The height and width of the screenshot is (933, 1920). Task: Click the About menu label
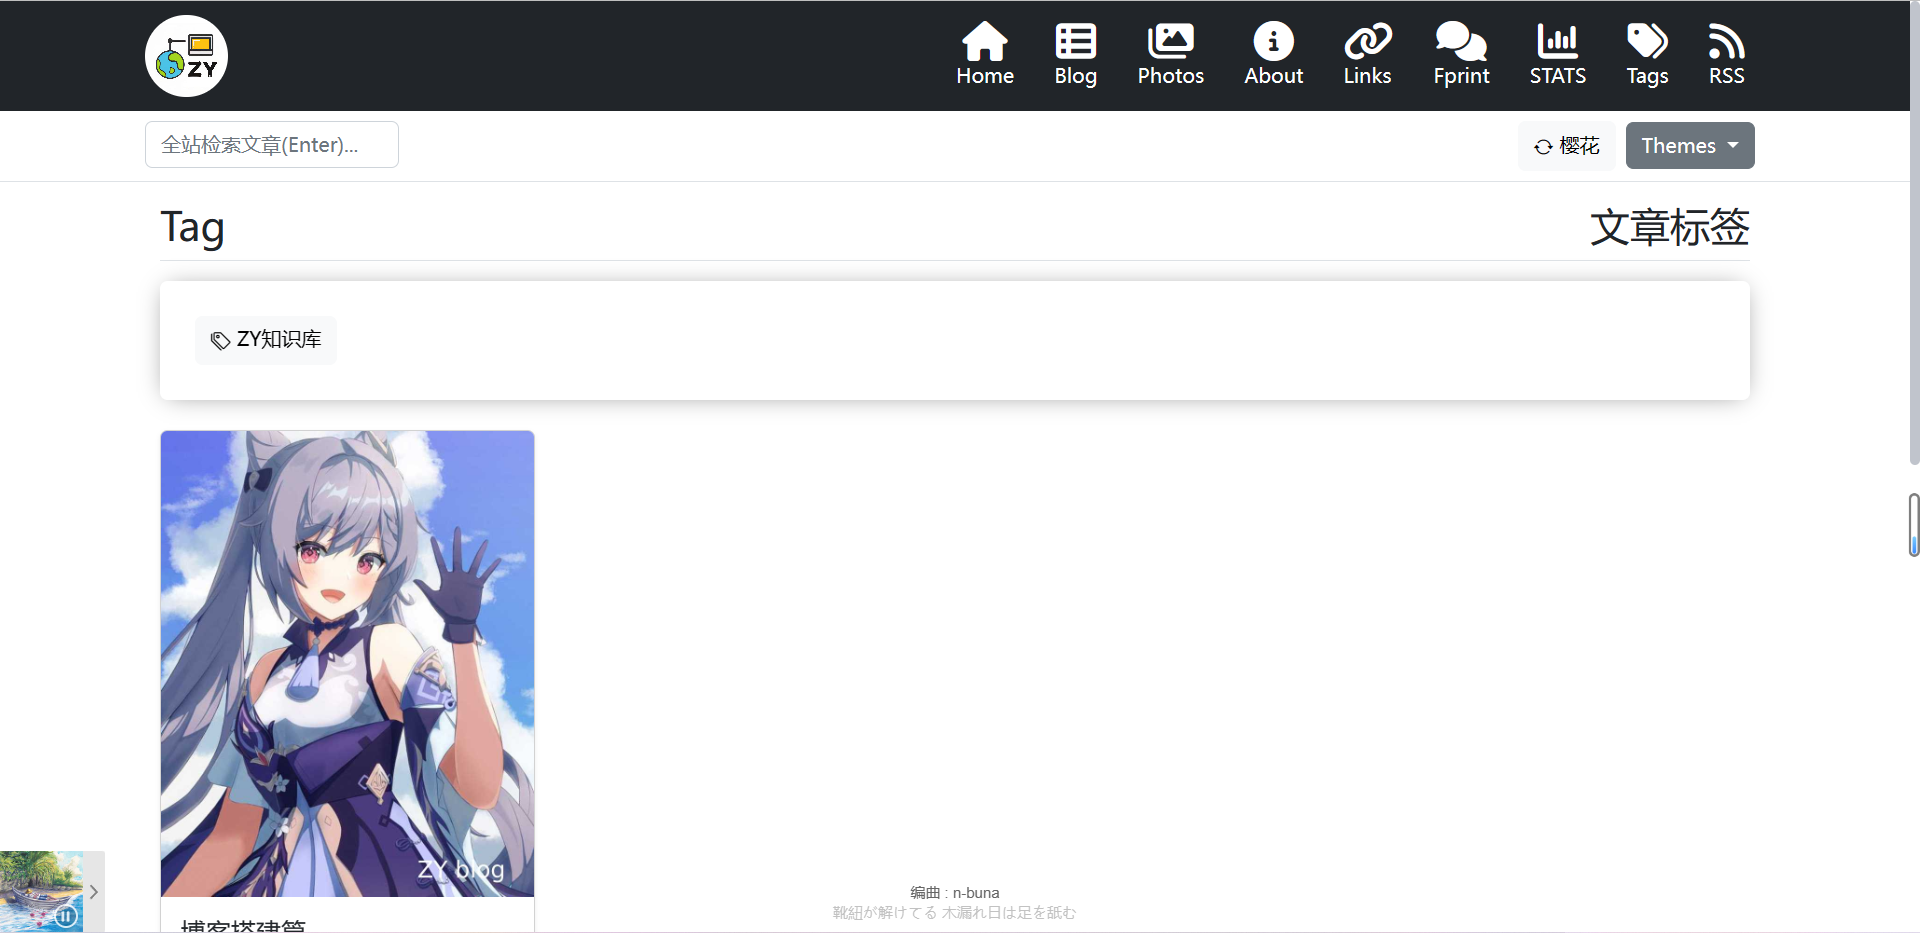coord(1274,76)
